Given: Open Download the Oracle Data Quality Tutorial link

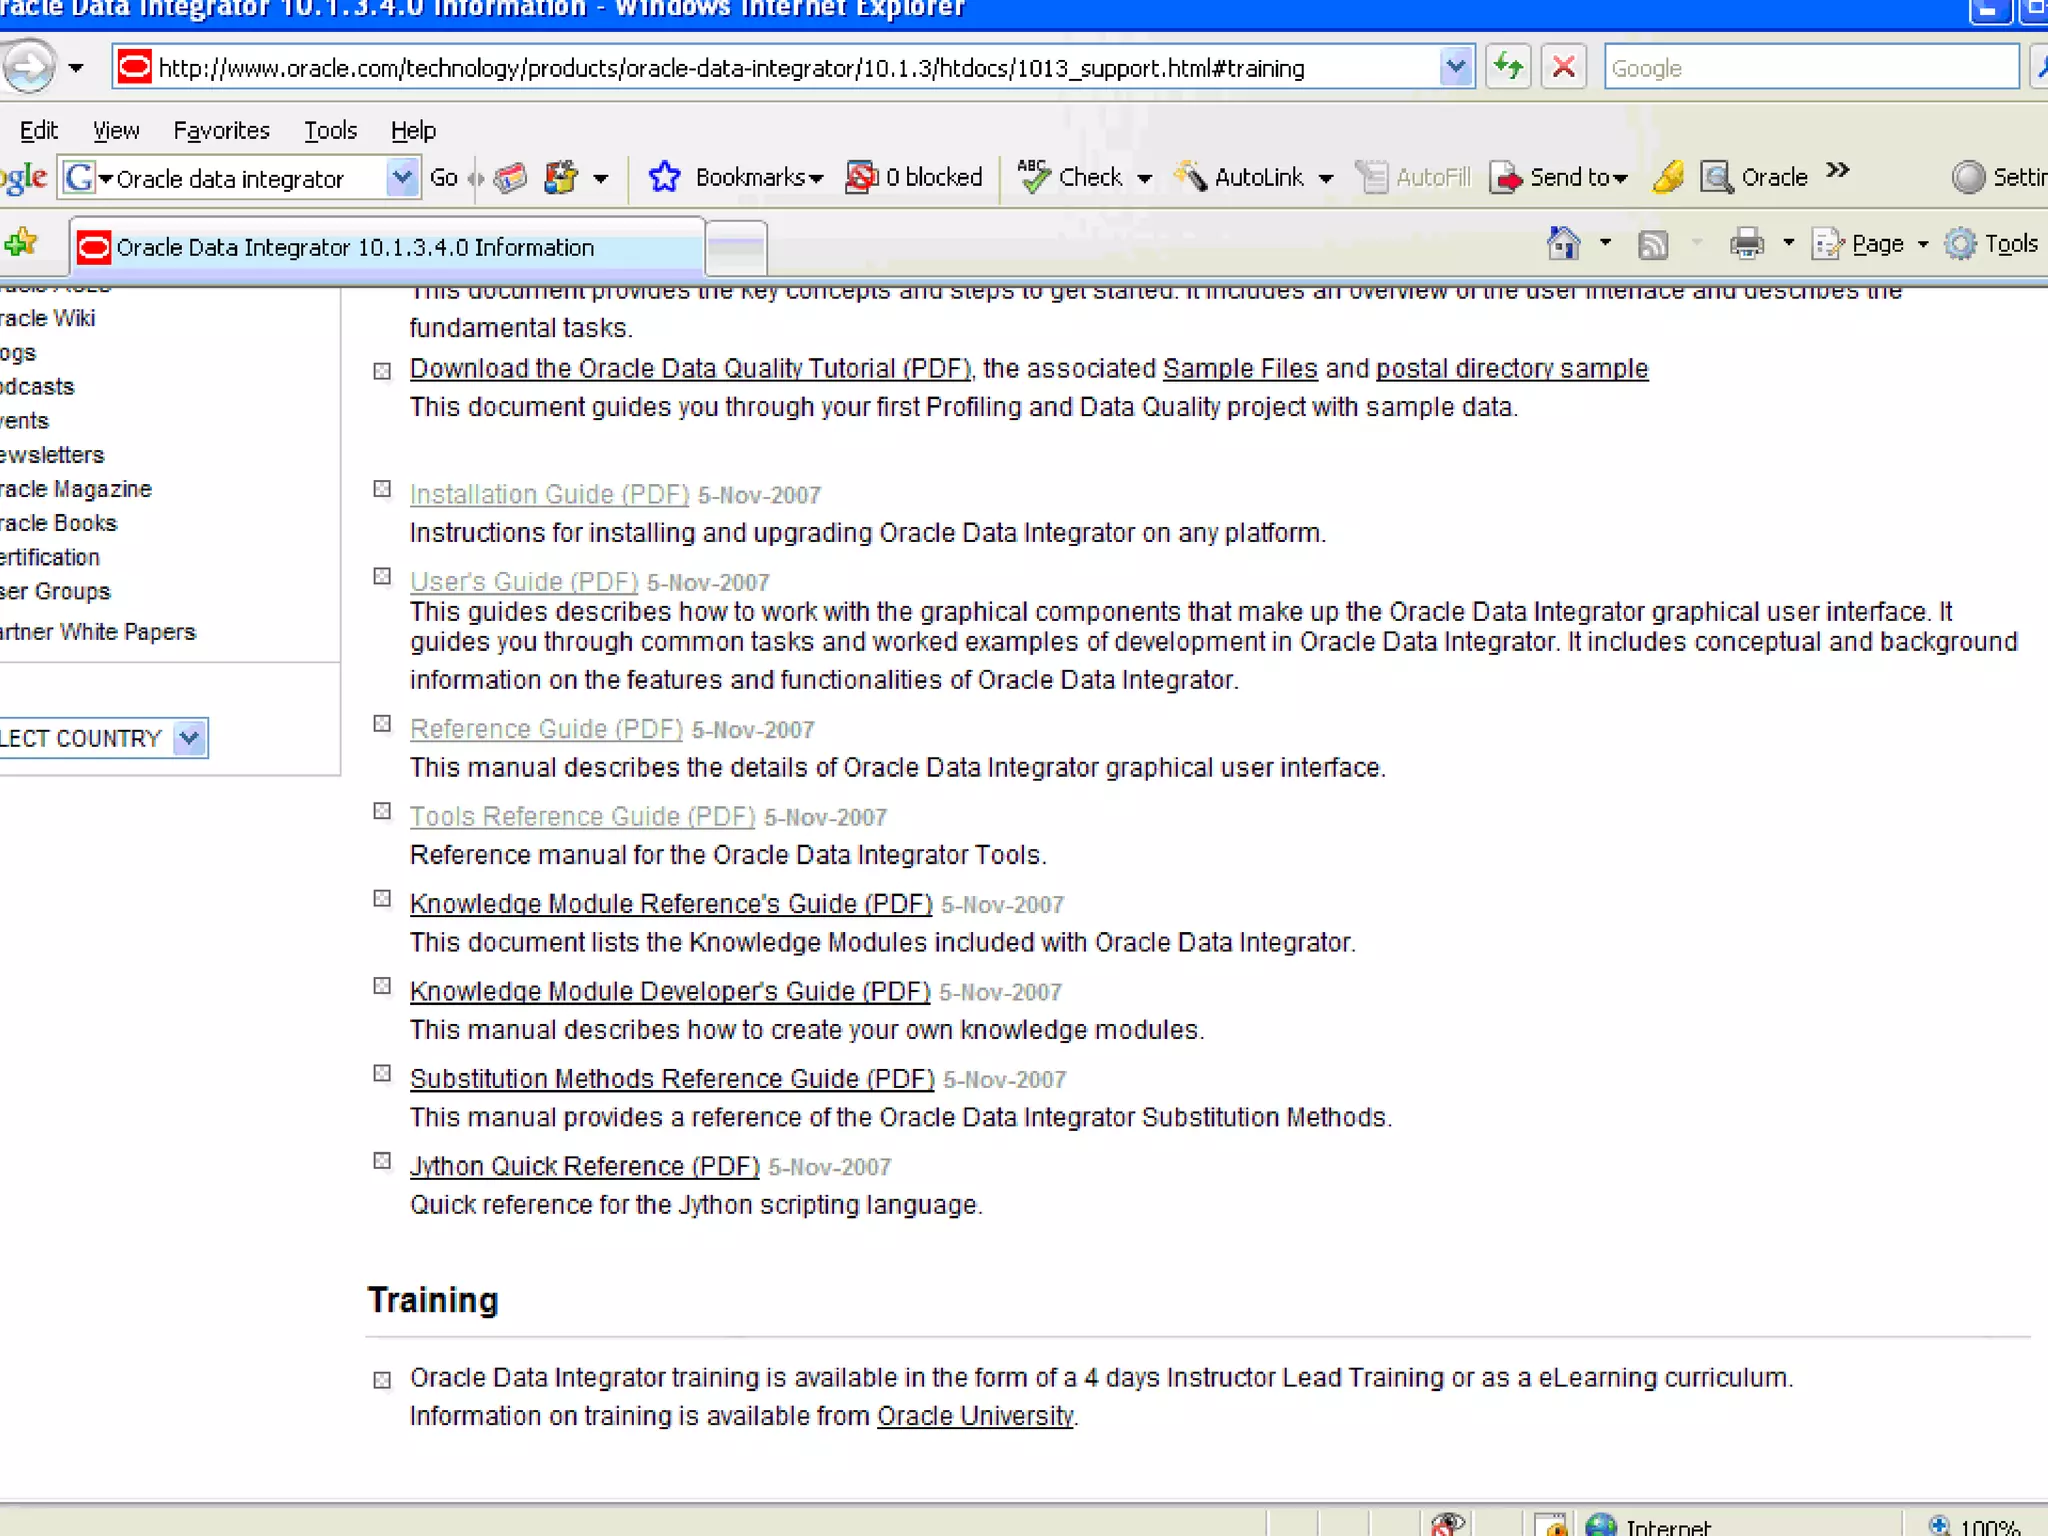Looking at the screenshot, I should (x=690, y=368).
